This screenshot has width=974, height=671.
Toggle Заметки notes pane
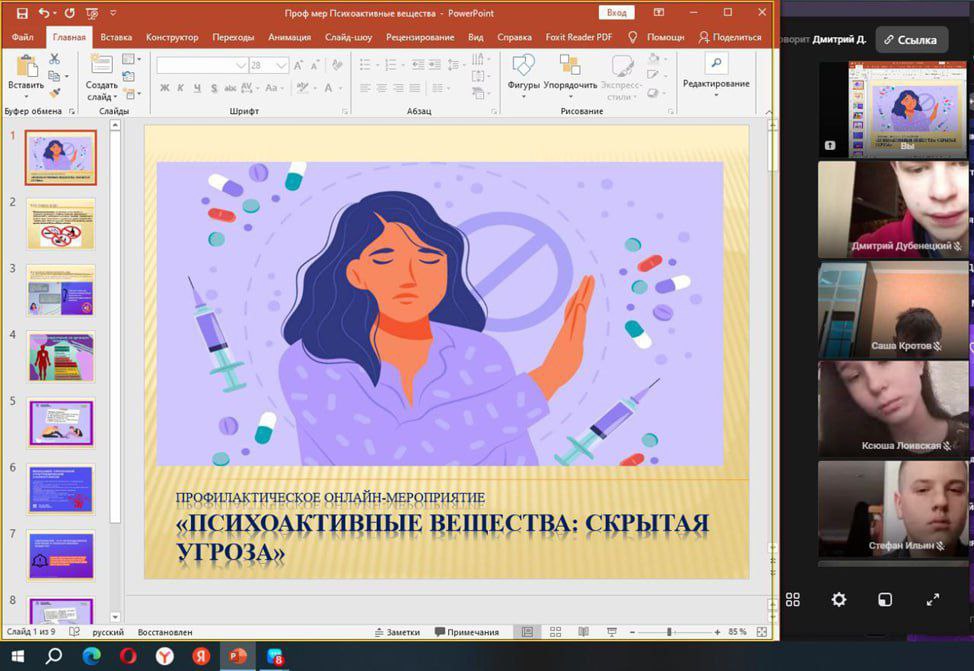click(398, 632)
